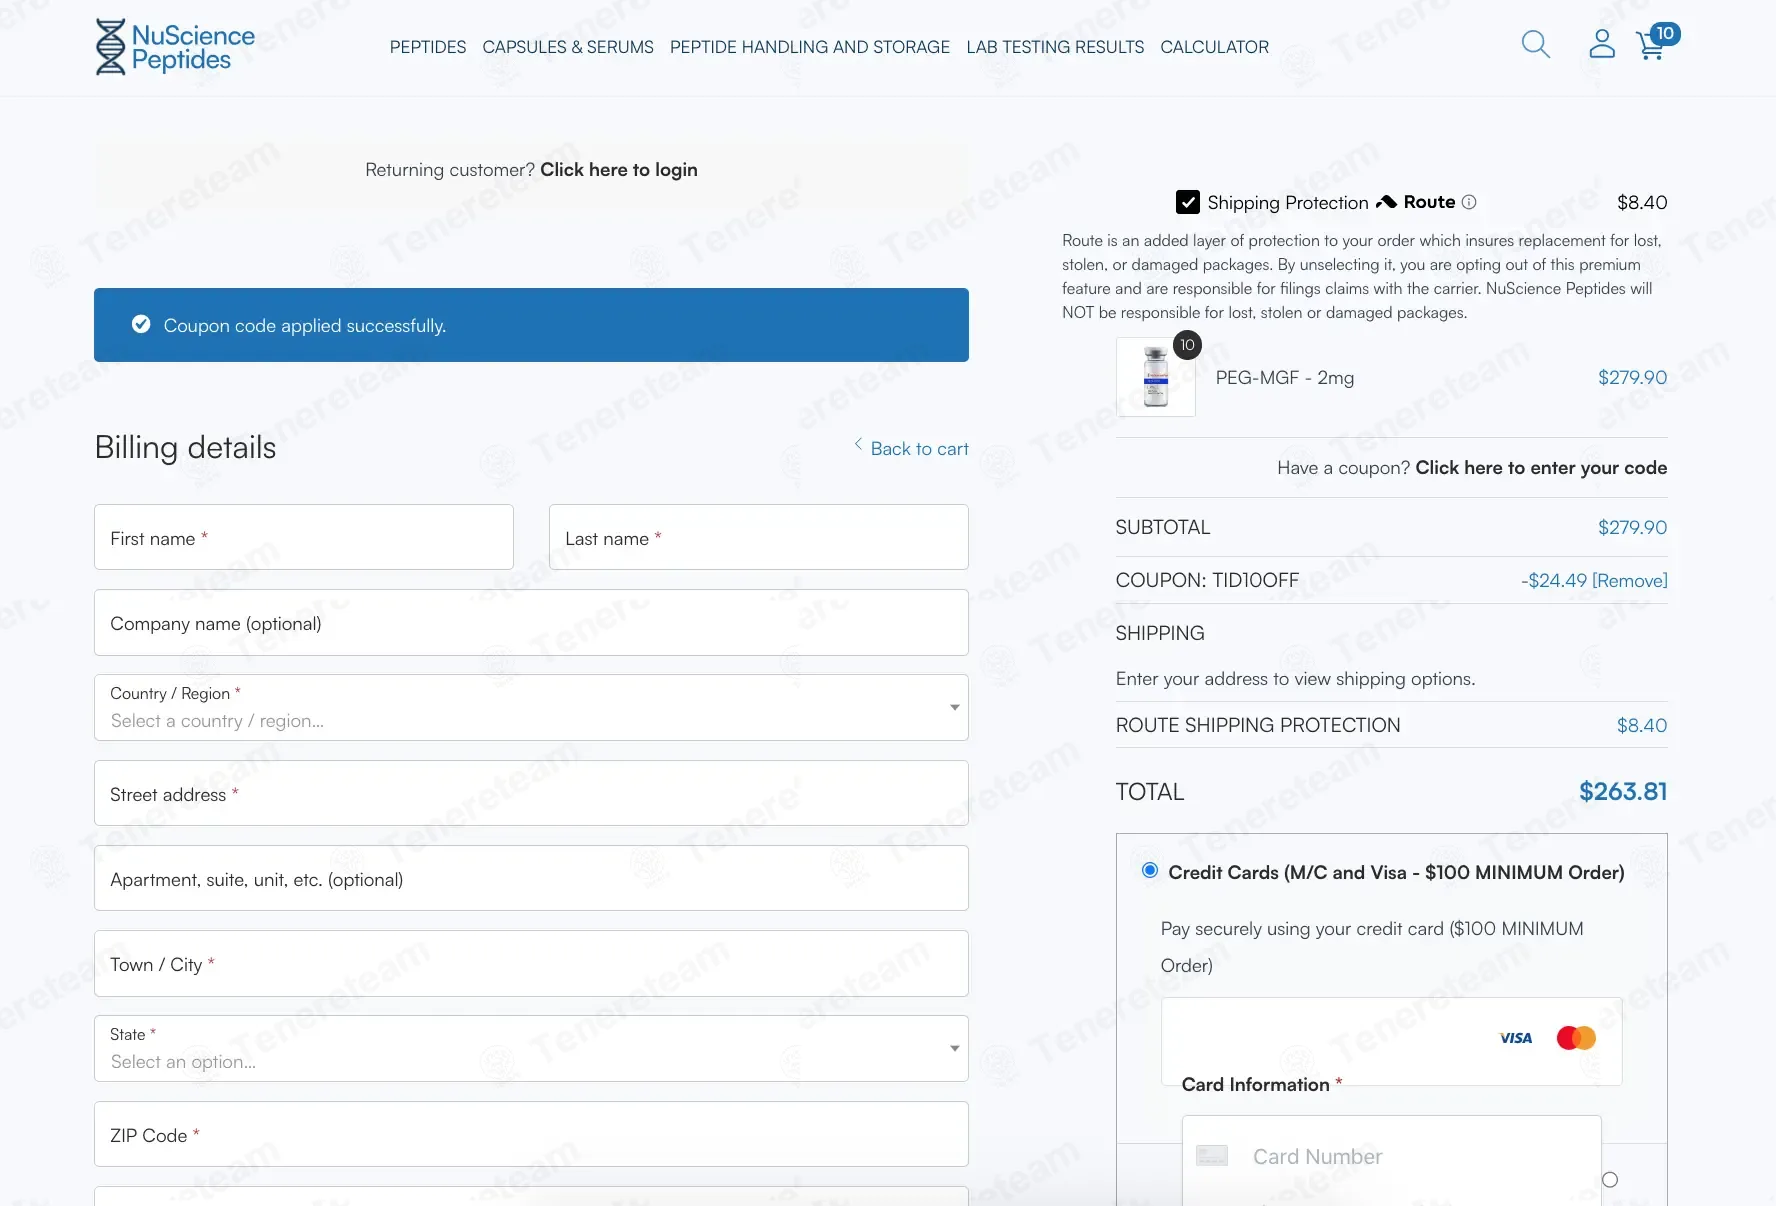Go Back to cart
Image resolution: width=1776 pixels, height=1206 pixels.
pos(911,448)
